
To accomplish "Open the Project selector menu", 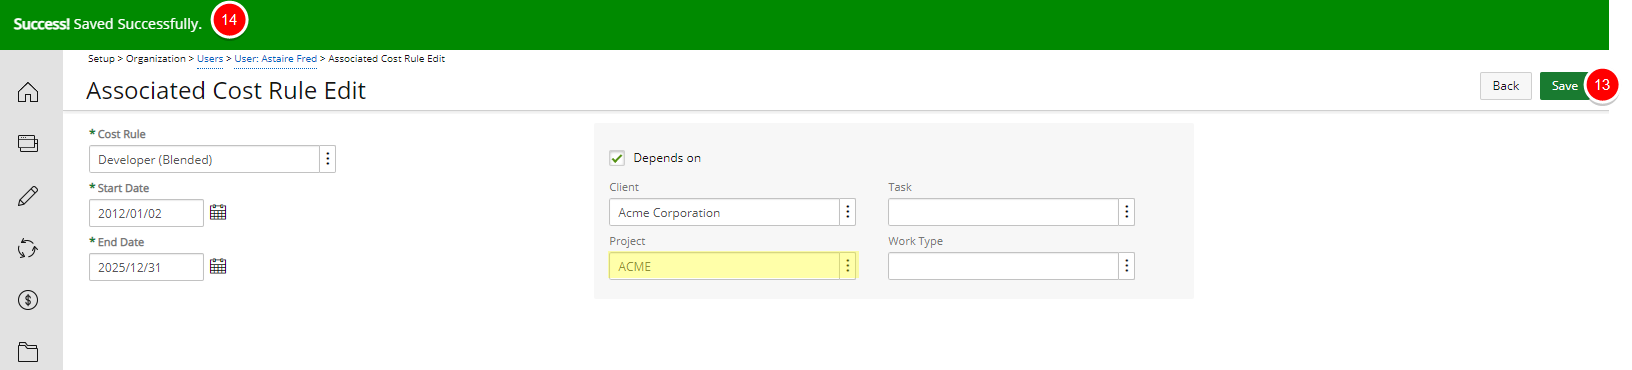I will tap(848, 266).
